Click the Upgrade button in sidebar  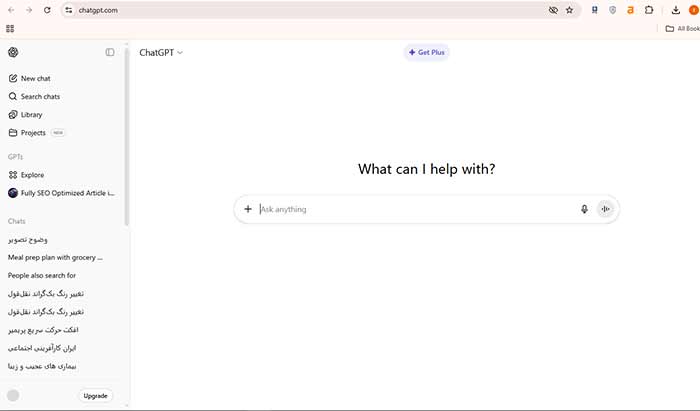point(96,395)
